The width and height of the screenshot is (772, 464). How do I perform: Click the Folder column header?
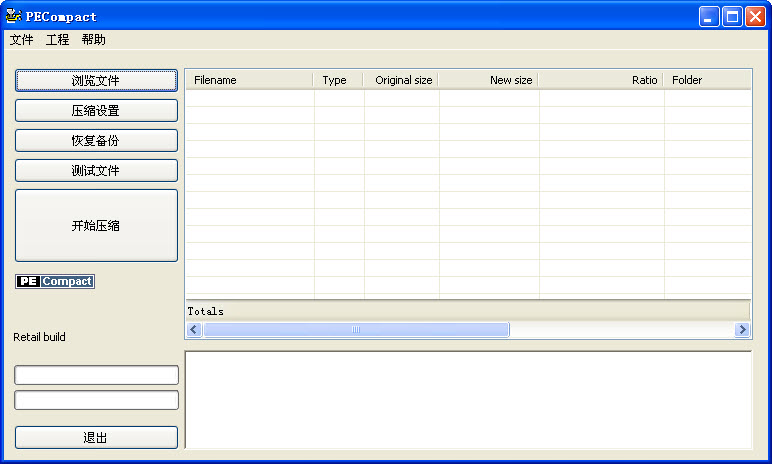[x=706, y=80]
